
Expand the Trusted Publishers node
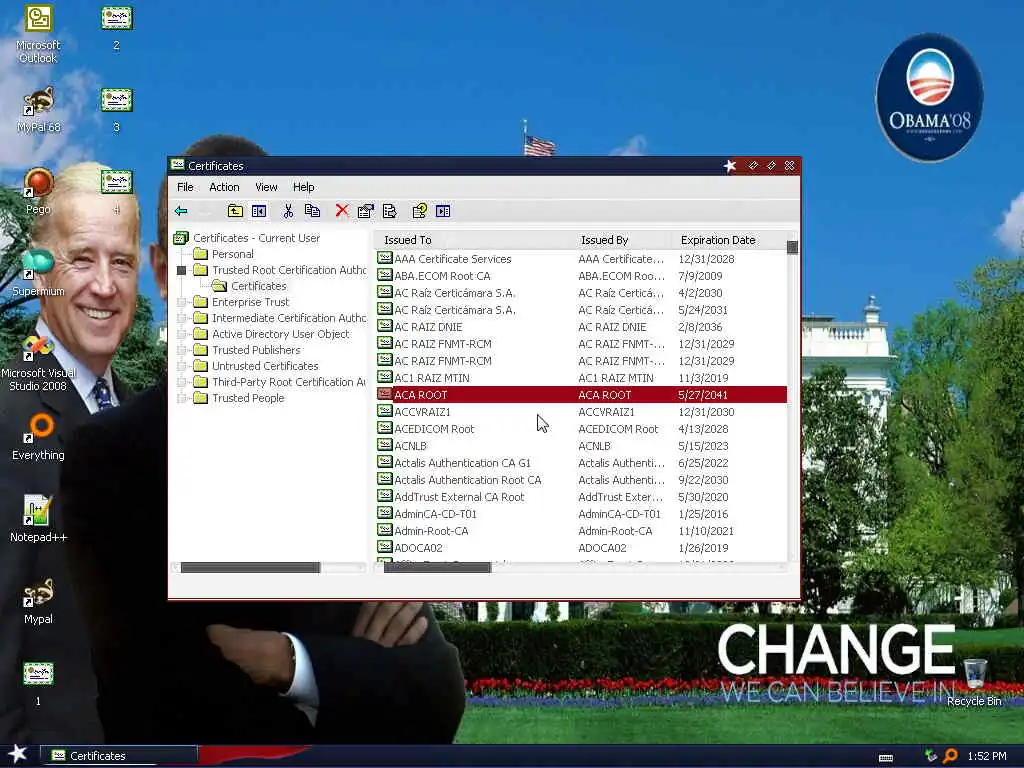tap(182, 350)
